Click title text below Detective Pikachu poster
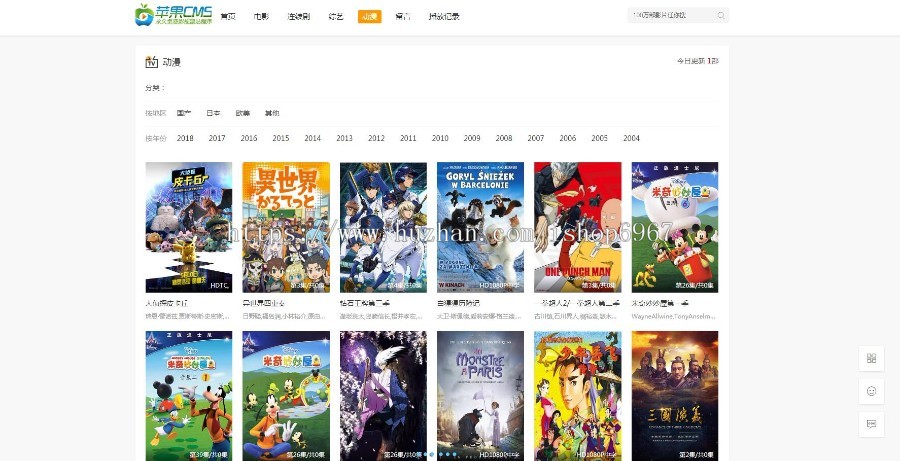 166,303
